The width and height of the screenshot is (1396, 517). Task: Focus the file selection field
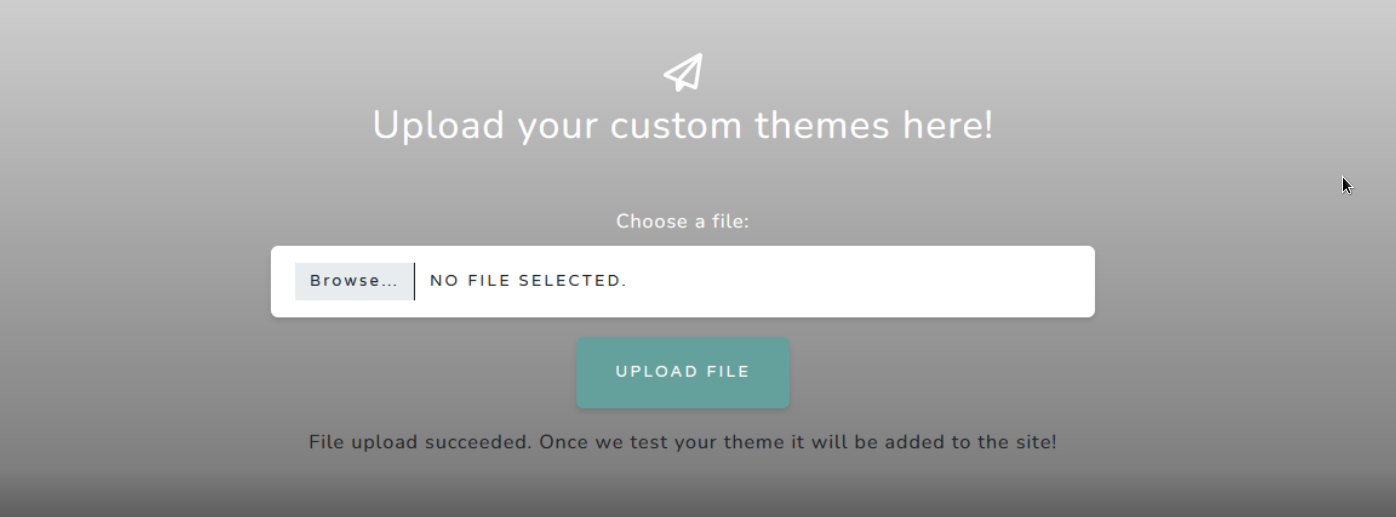point(682,282)
